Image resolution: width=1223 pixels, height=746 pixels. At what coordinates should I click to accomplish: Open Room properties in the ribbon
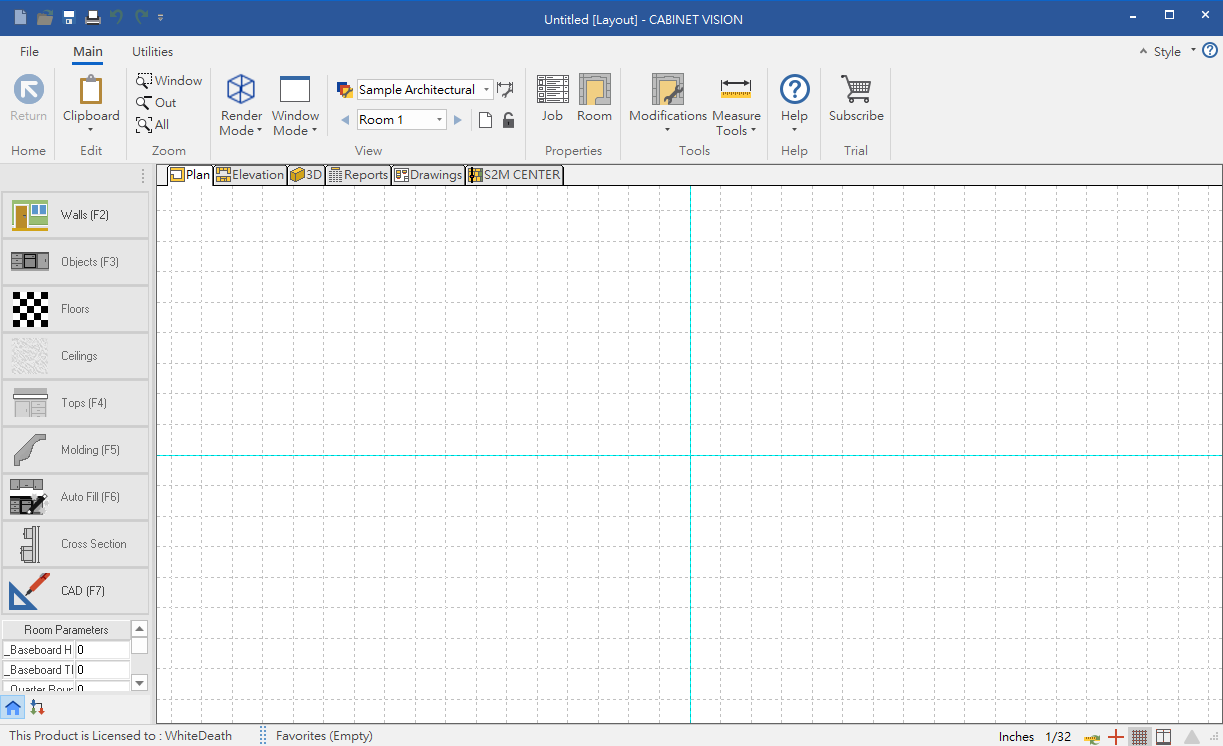click(594, 99)
